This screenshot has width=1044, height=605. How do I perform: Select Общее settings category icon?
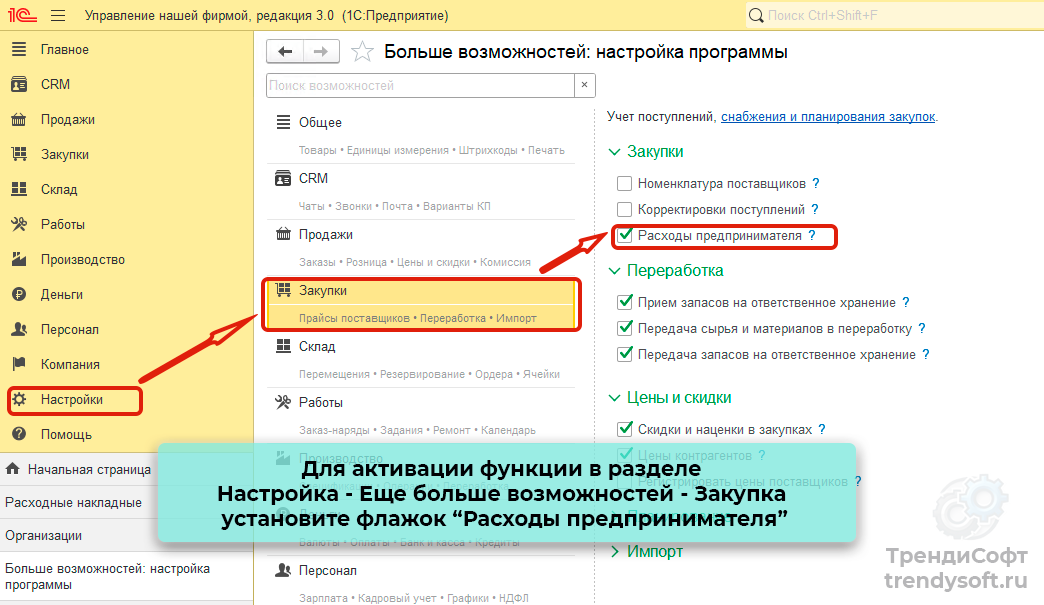pyautogui.click(x=284, y=122)
